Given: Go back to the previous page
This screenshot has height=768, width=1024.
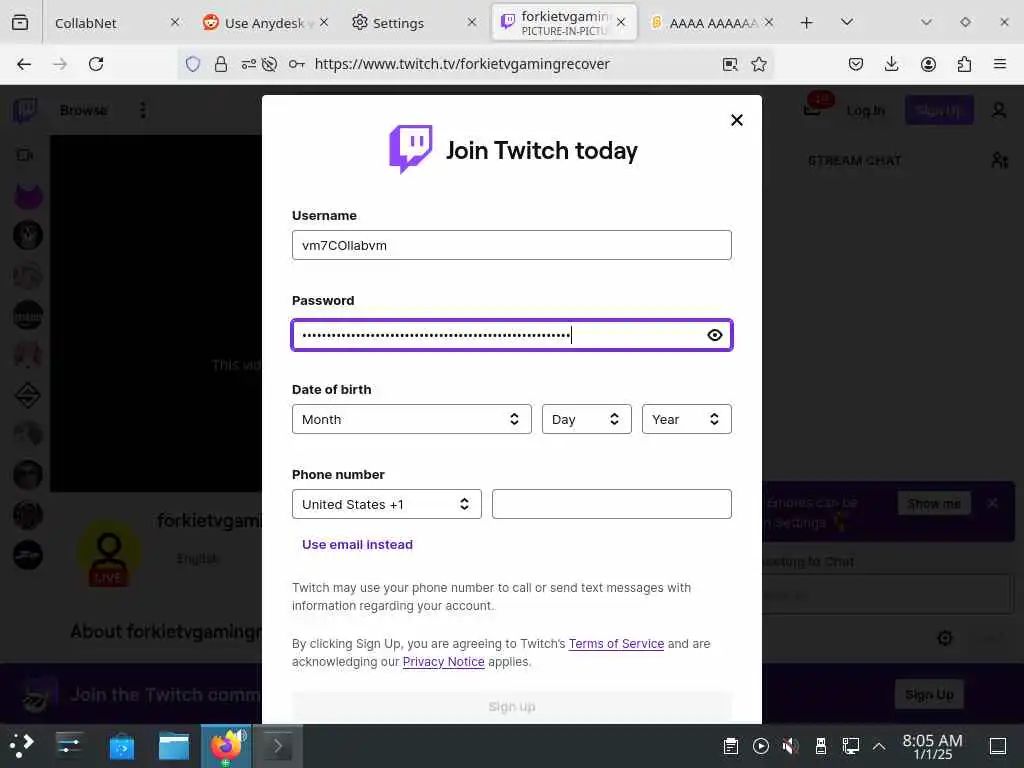Looking at the screenshot, I should (24, 64).
